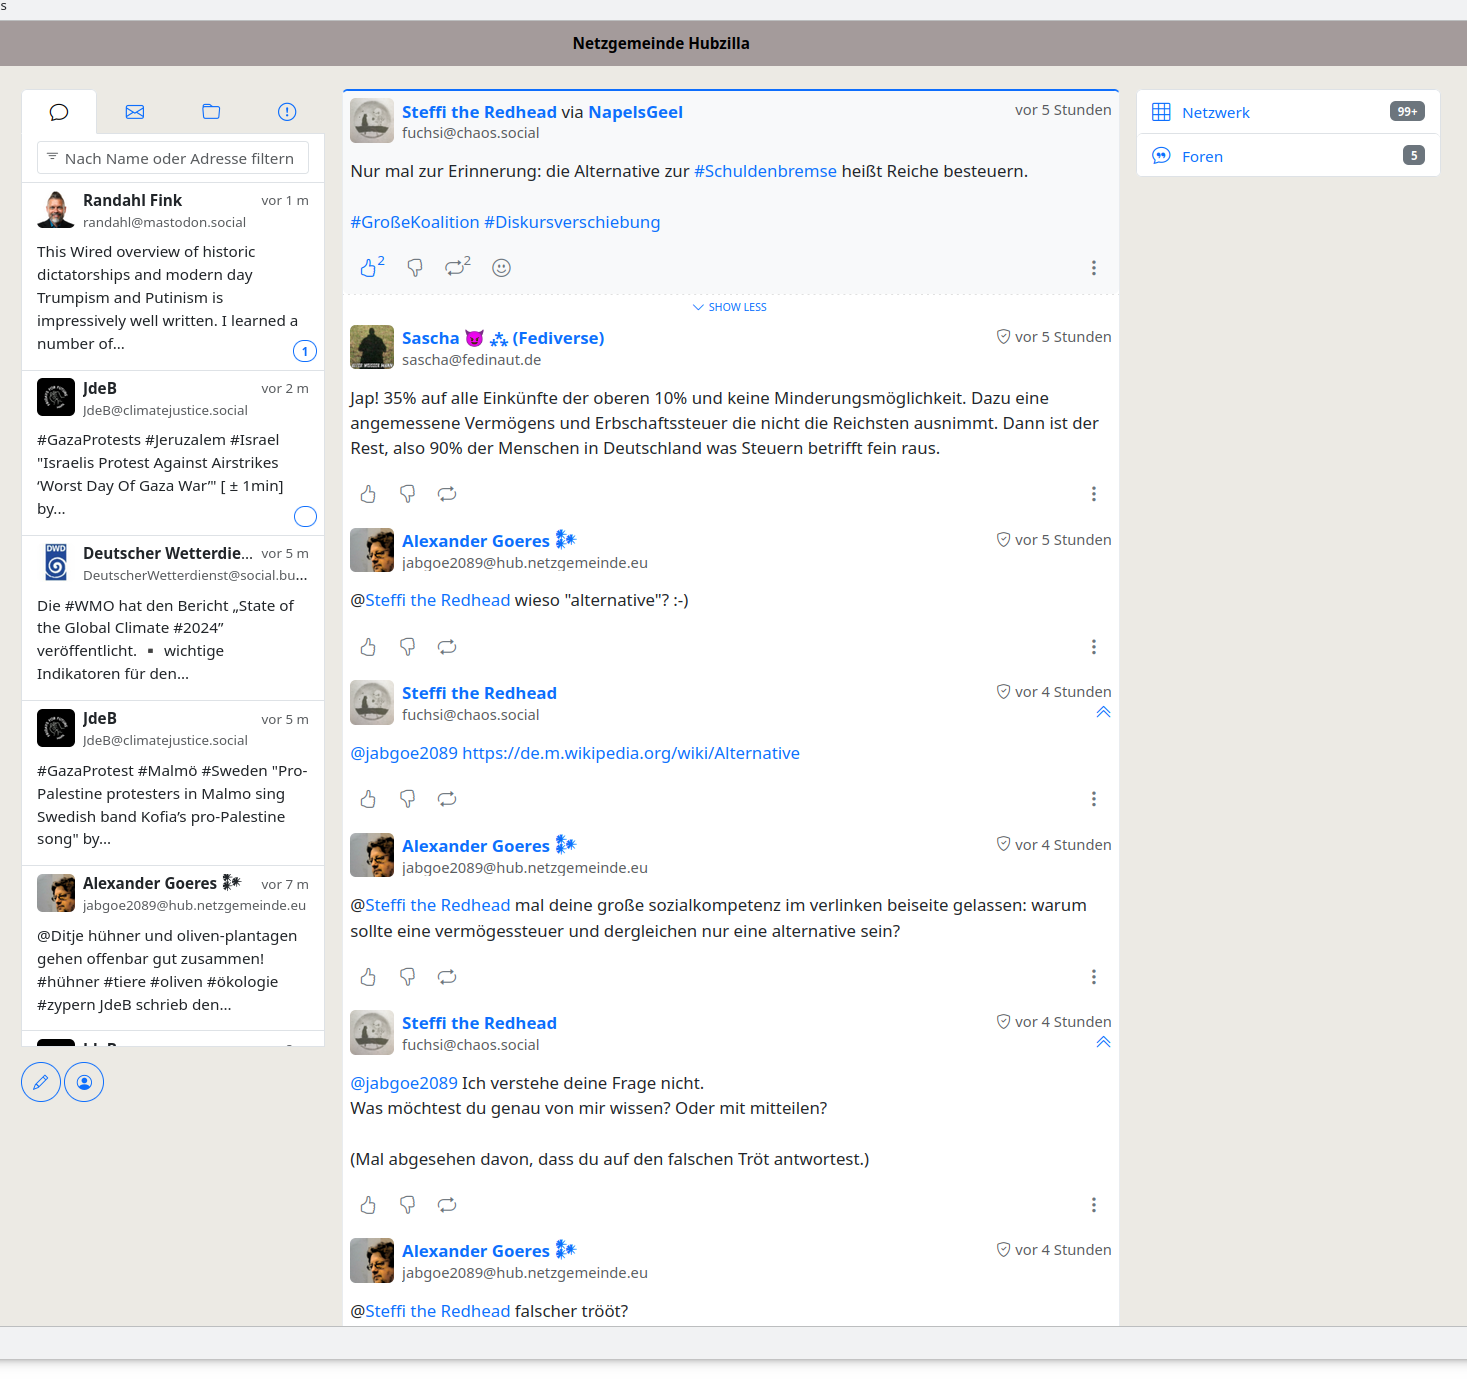Dislike Steffi's top post
Screen dimensions: 1467x1379
pyautogui.click(x=415, y=268)
